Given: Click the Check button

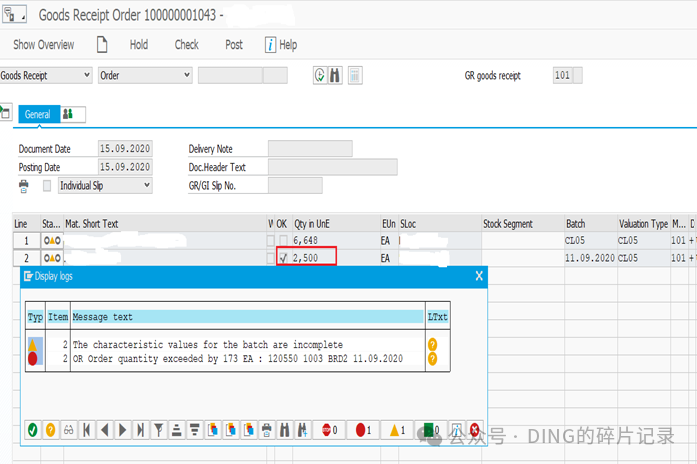Looking at the screenshot, I should (x=187, y=44).
